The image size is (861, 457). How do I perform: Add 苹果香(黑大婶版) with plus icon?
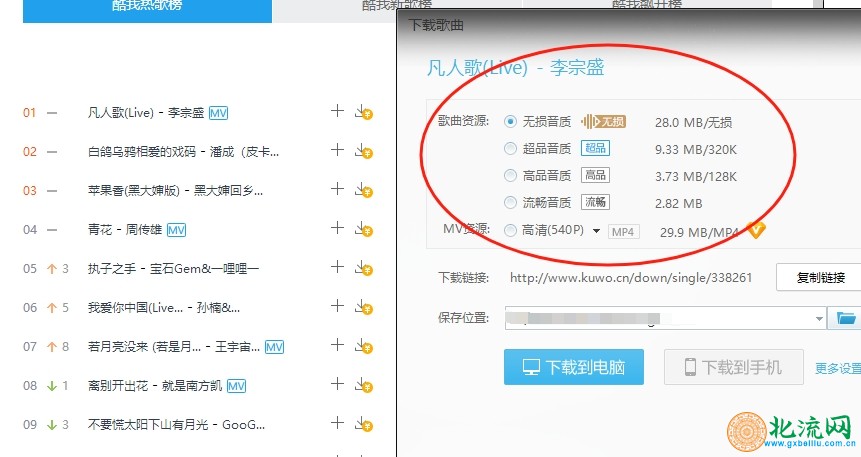tap(337, 190)
